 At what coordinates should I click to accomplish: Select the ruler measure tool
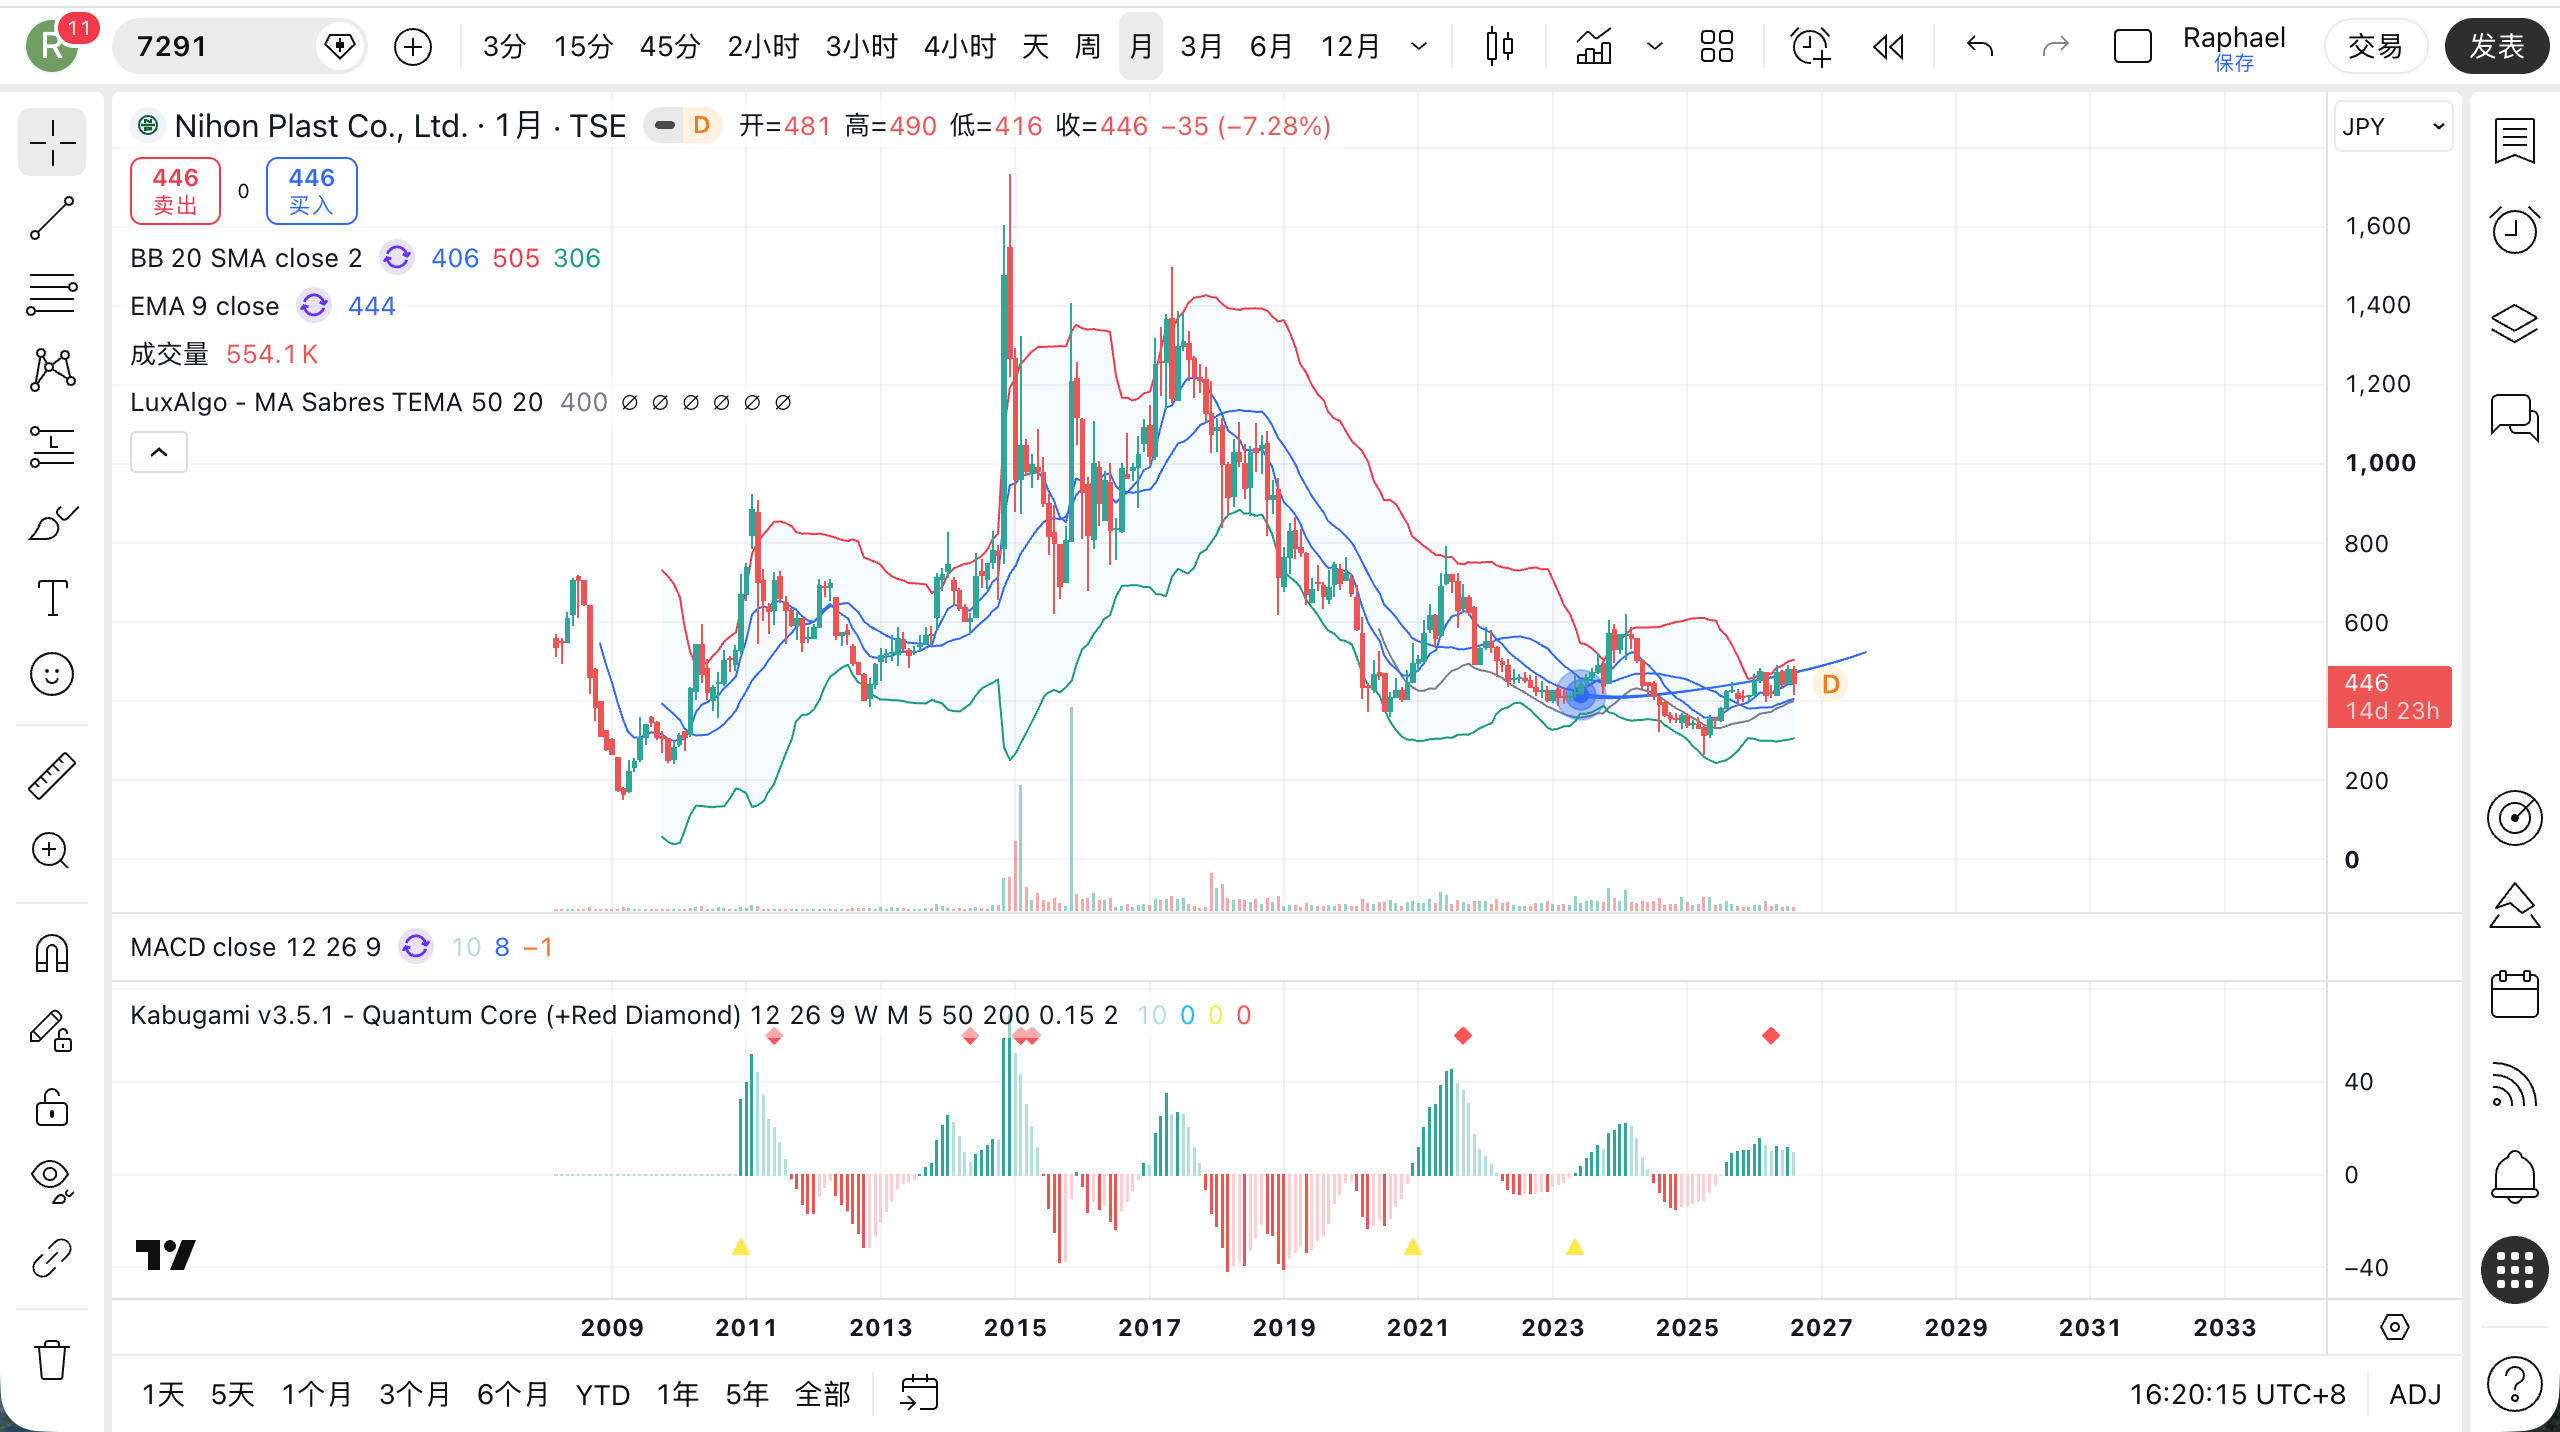coord(52,776)
